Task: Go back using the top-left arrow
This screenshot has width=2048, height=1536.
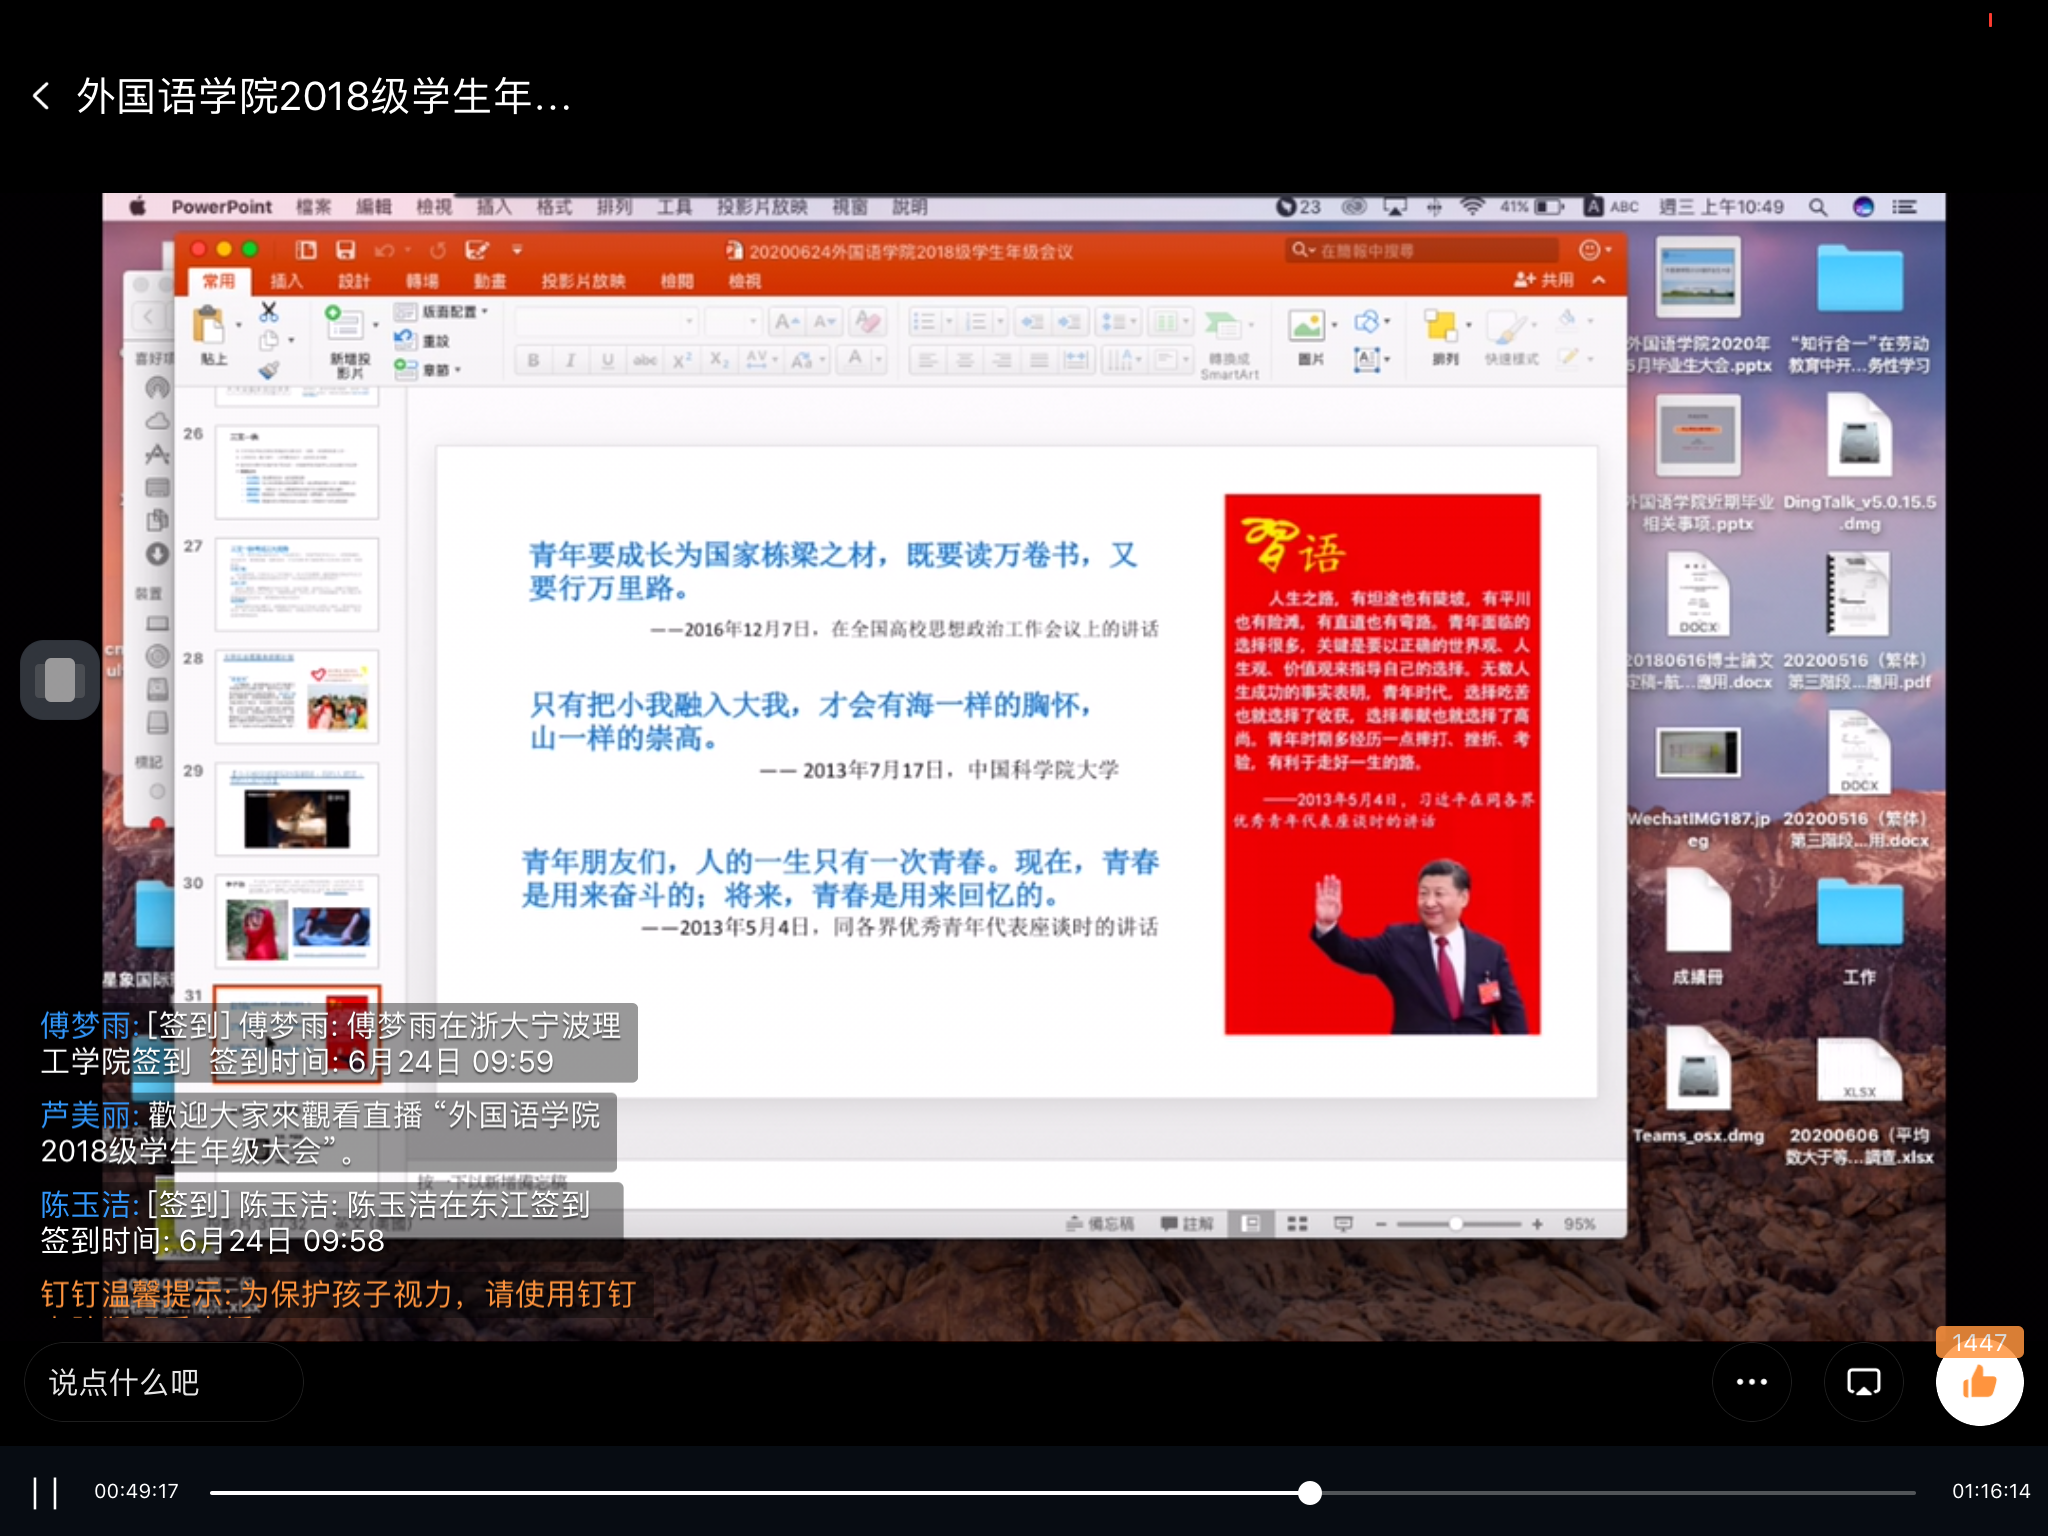Action: (42, 97)
